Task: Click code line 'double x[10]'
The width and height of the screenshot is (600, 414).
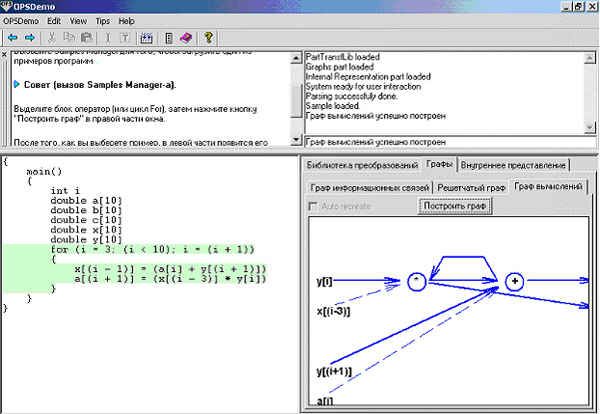Action: coord(86,230)
